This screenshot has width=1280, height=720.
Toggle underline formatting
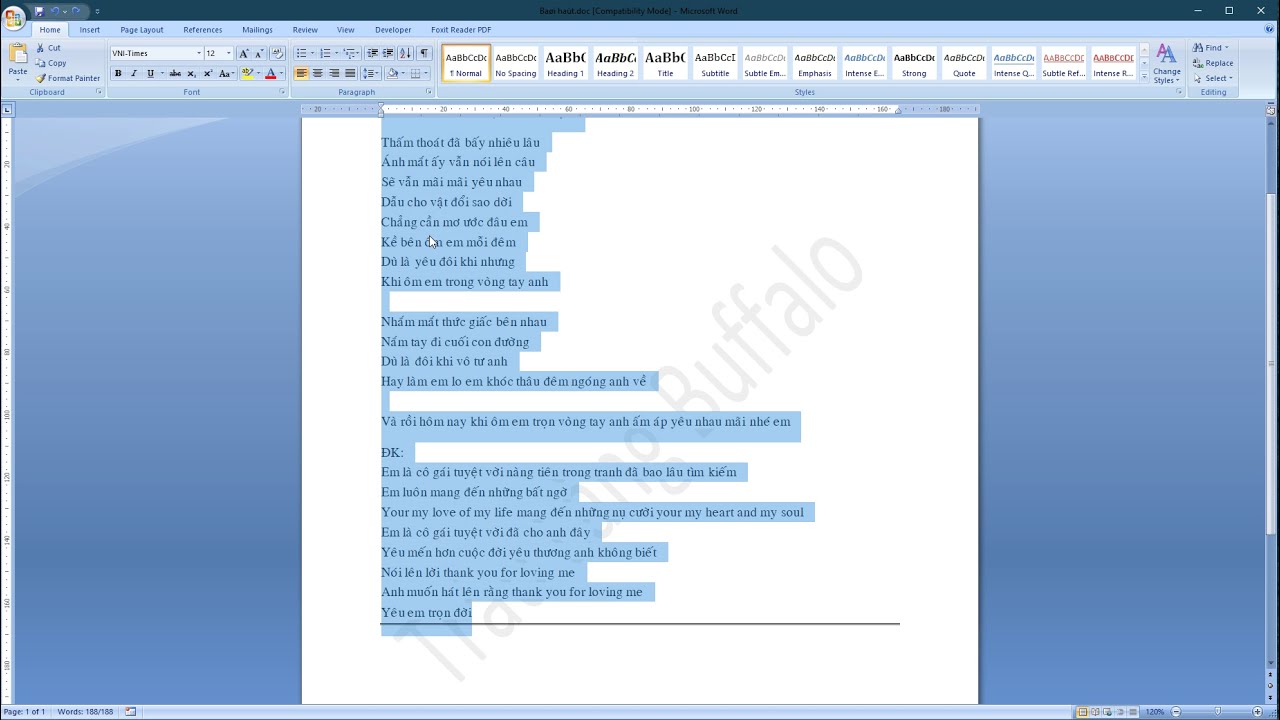150,74
